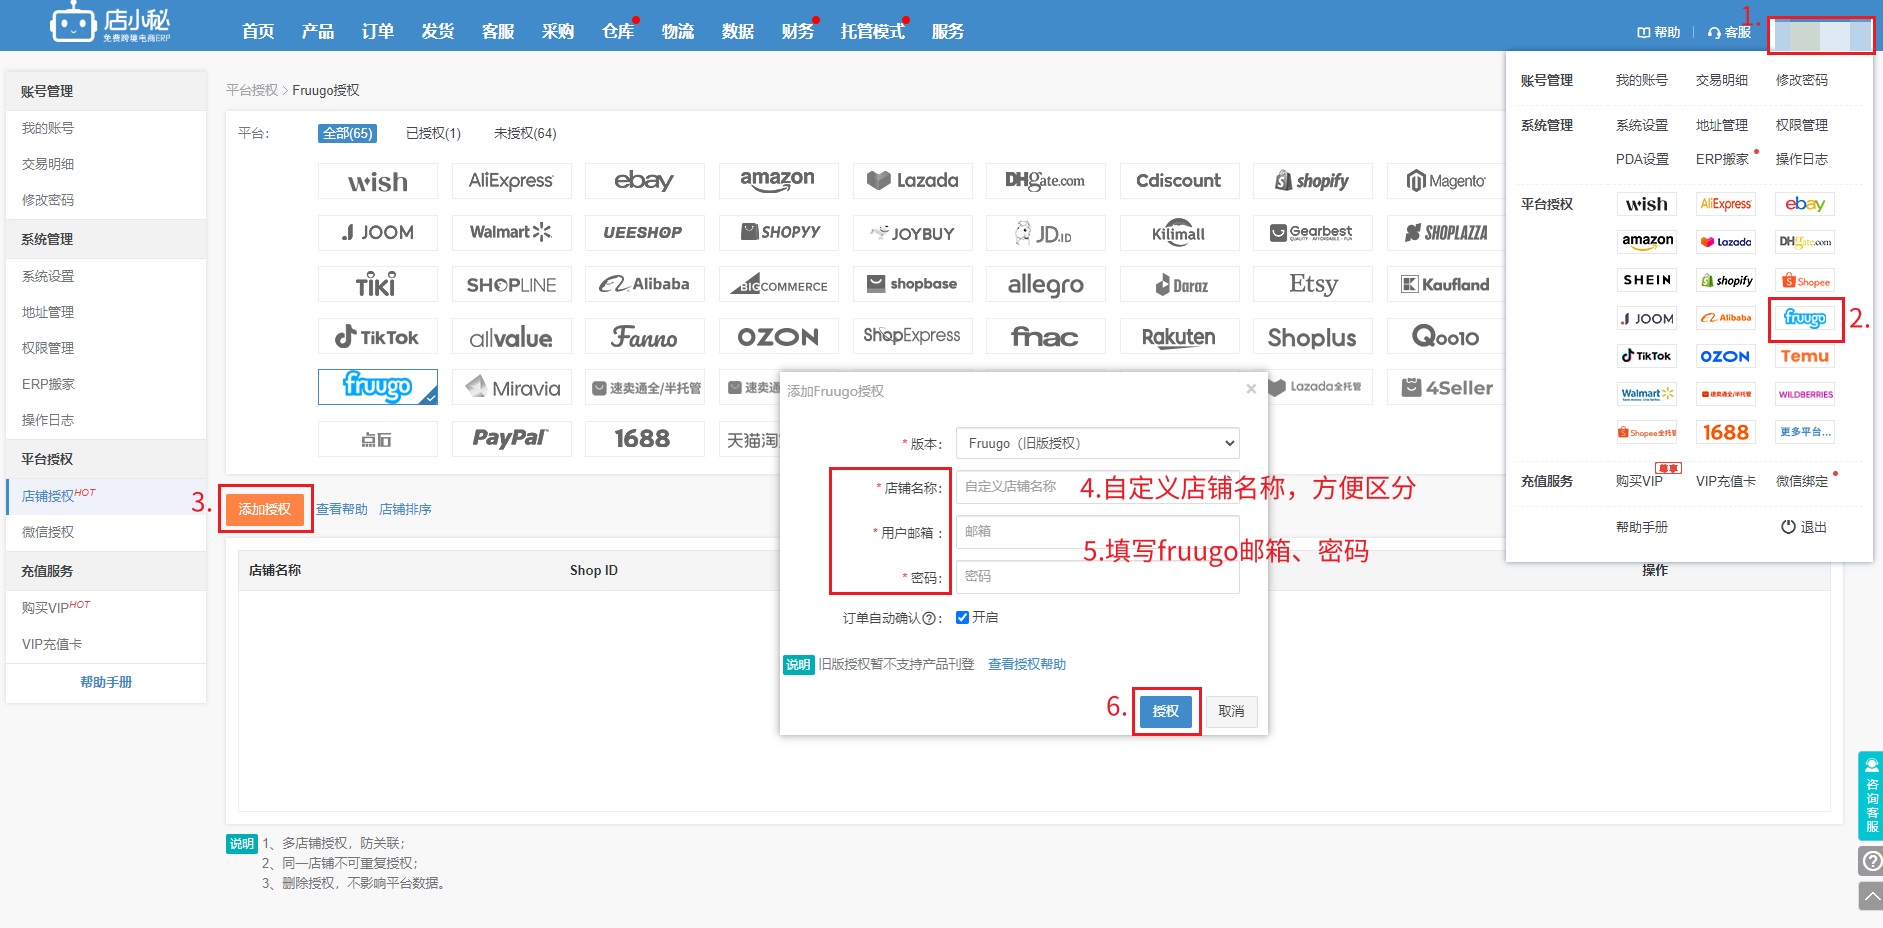Image resolution: width=1883 pixels, height=928 pixels.
Task: Select the SHOPLINE platform tile
Action: (511, 285)
